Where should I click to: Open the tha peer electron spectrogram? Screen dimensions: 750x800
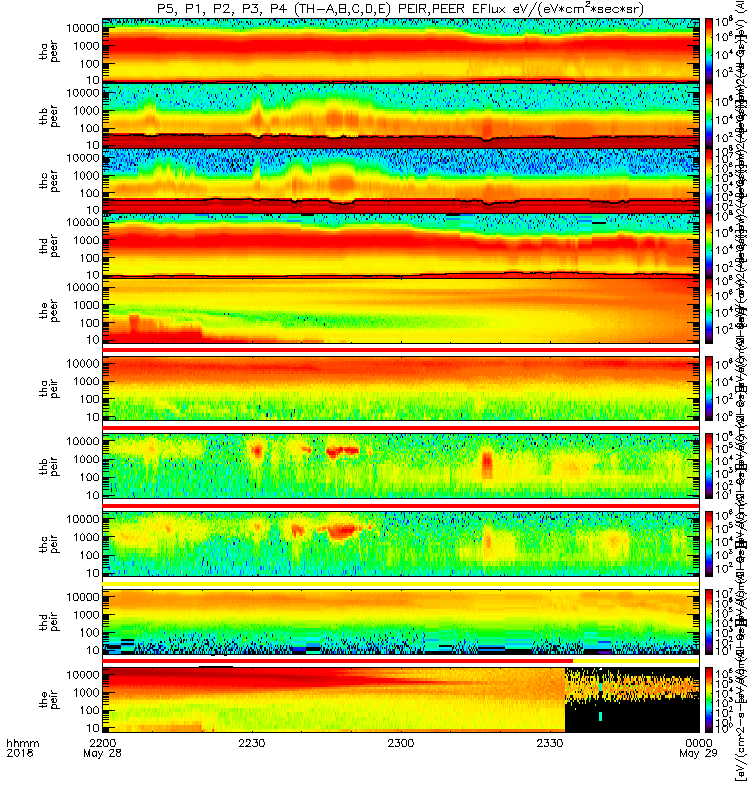(x=401, y=50)
